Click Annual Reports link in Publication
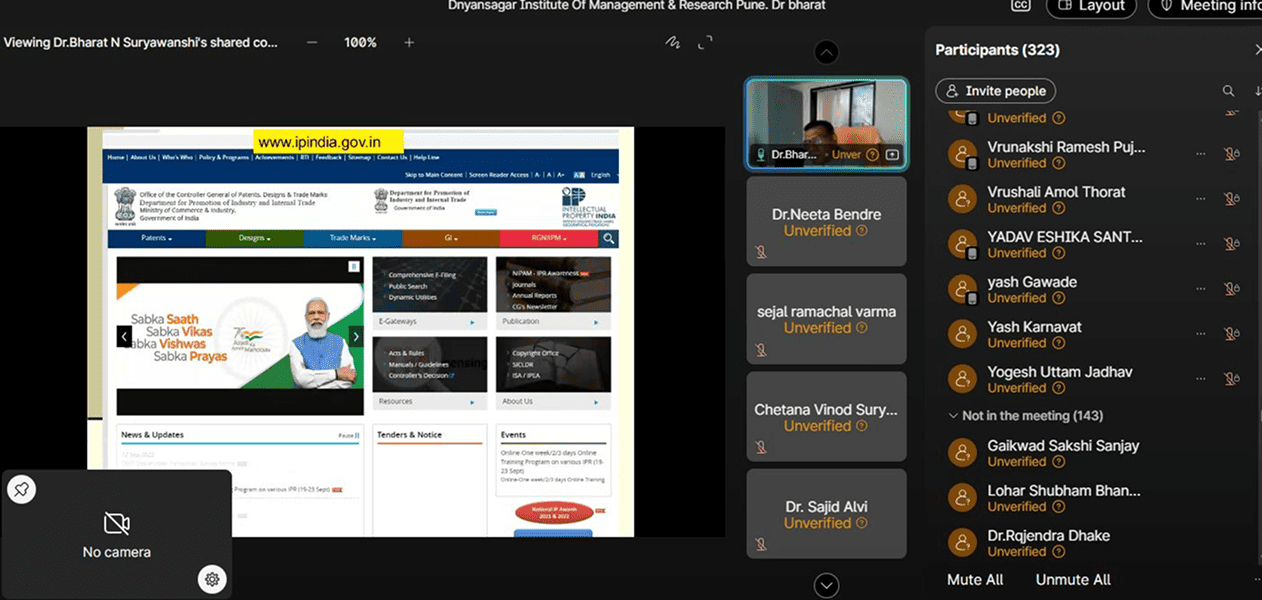 534,296
